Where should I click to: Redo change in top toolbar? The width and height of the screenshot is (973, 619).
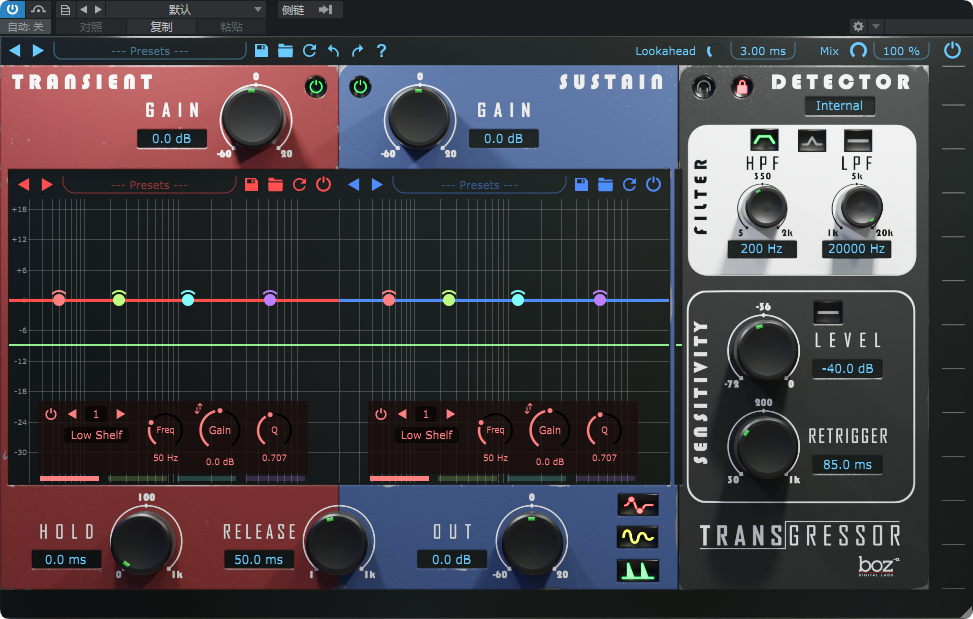(x=357, y=51)
